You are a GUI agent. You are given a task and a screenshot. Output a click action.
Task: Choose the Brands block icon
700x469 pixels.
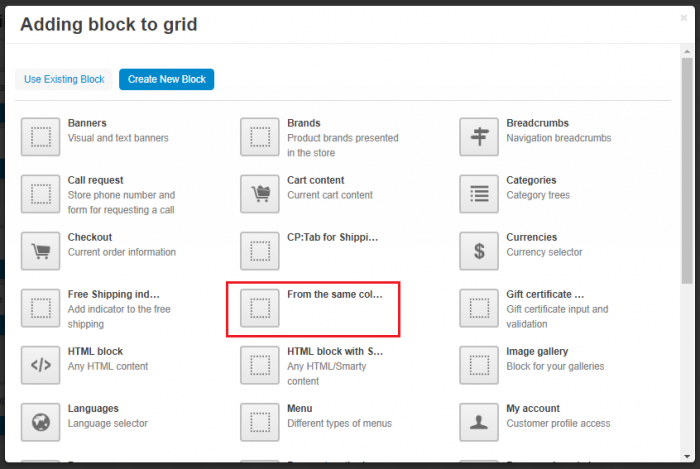click(x=260, y=137)
